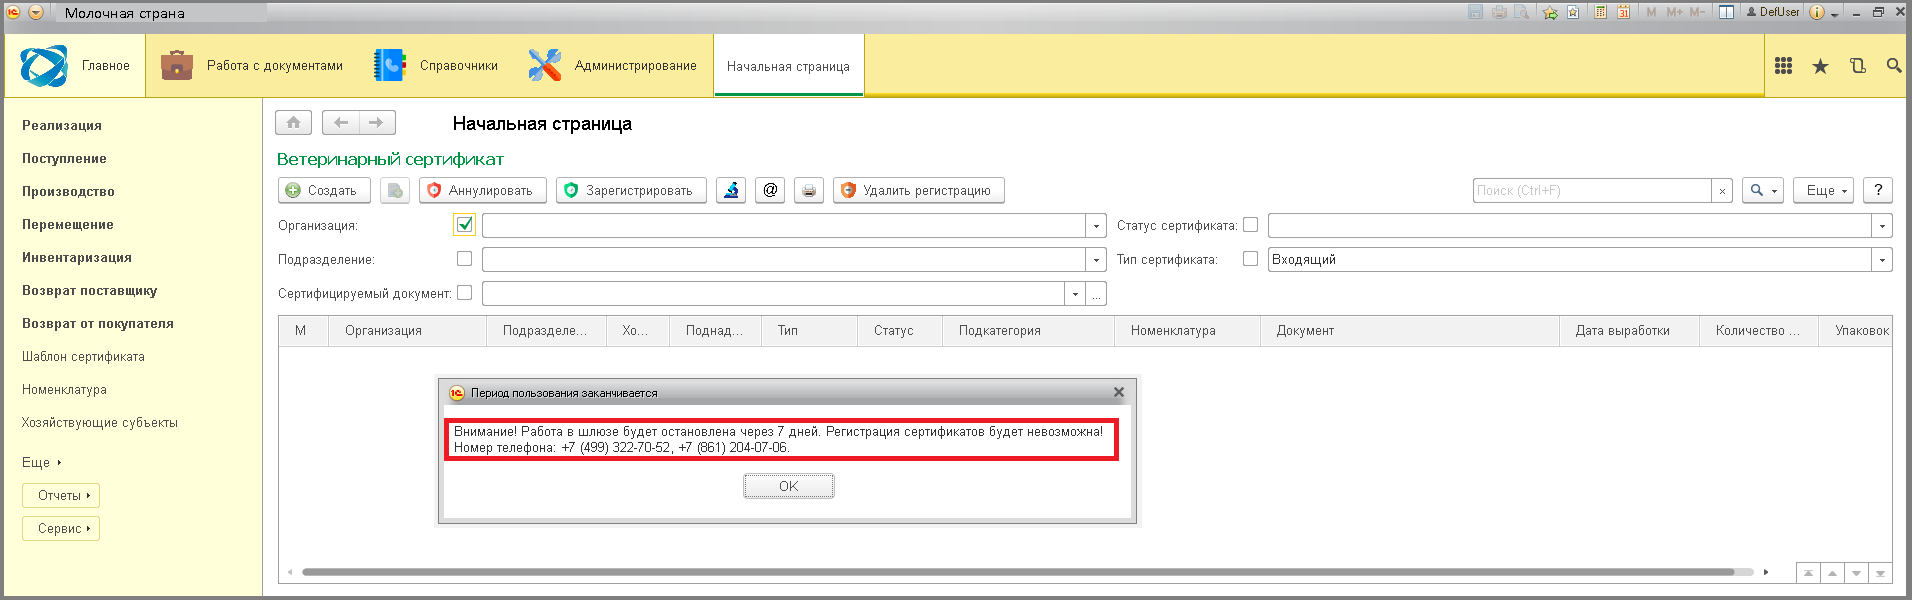1912x600 pixels.
Task: Close the Период пользования заканчивается dialog
Action: tap(1119, 392)
